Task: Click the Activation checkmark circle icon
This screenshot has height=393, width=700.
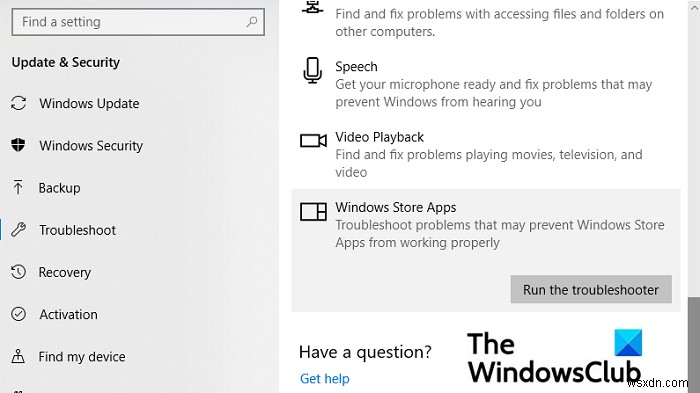Action: coord(18,314)
